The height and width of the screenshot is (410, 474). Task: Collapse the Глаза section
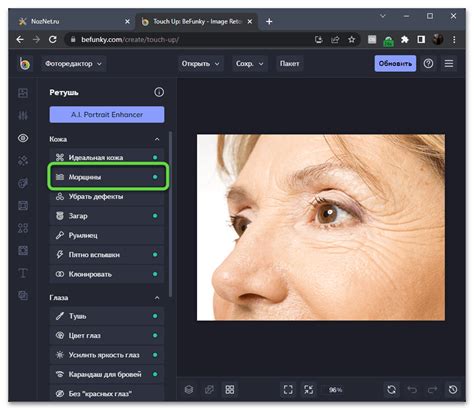pos(157,297)
